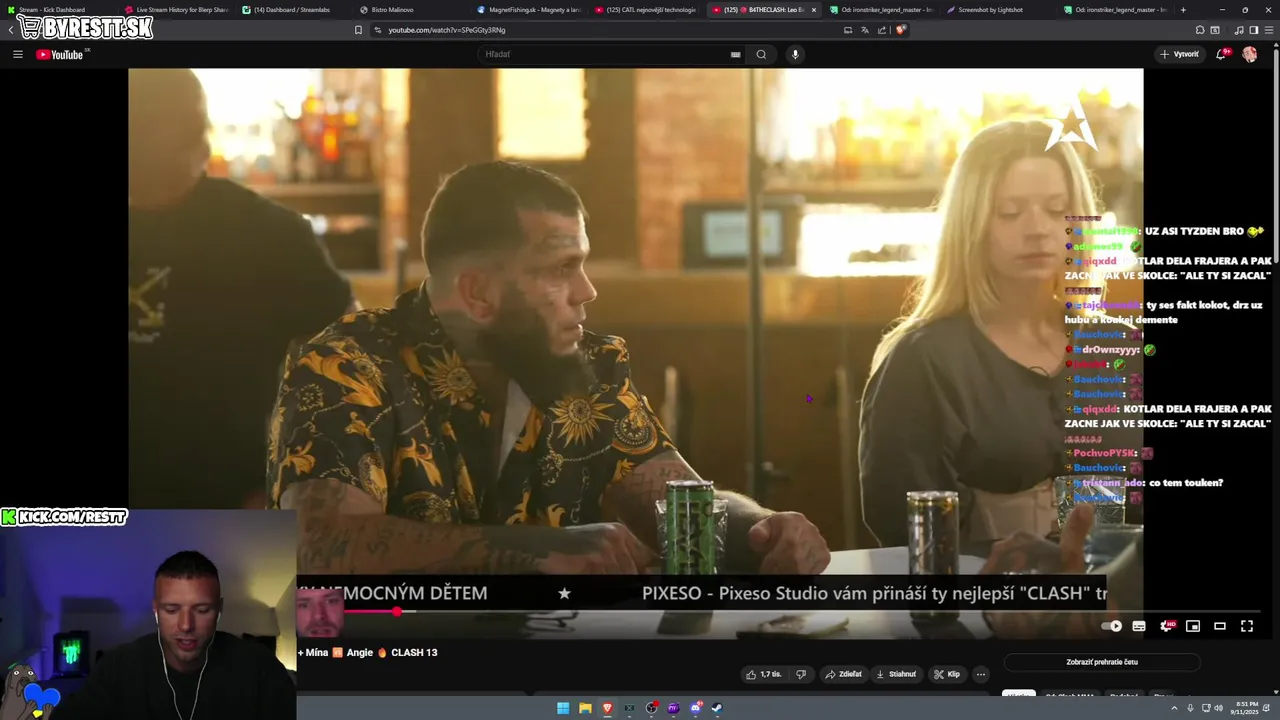Click the Brave Shields lion icon
1280x720 pixels.
click(900, 30)
